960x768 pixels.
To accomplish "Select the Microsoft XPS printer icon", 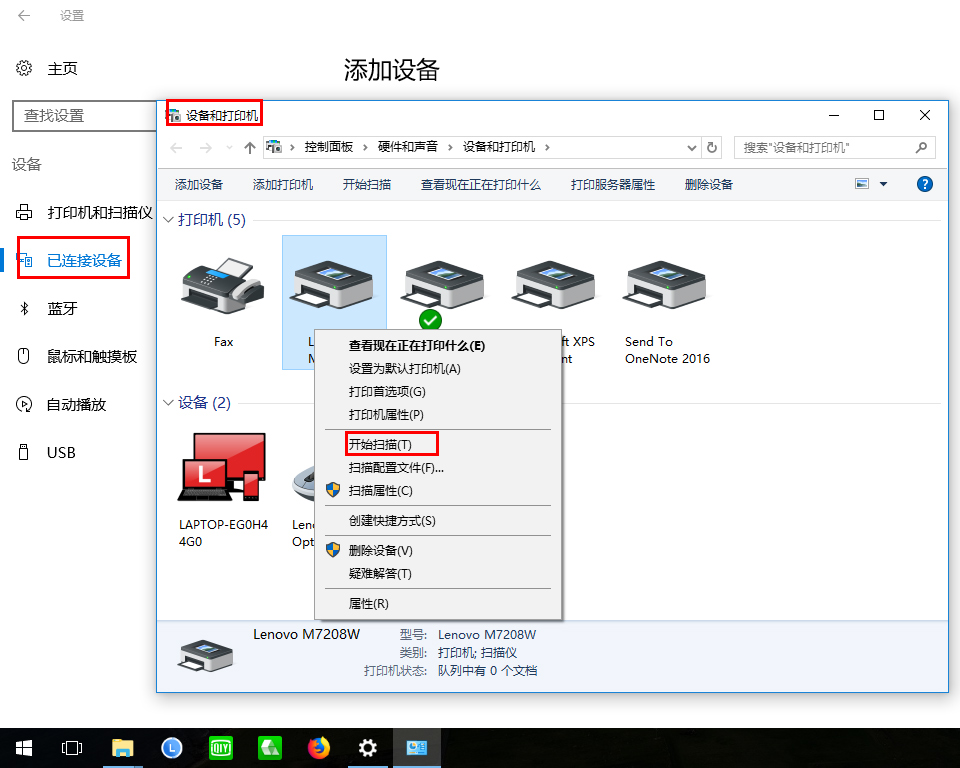I will tap(553, 286).
